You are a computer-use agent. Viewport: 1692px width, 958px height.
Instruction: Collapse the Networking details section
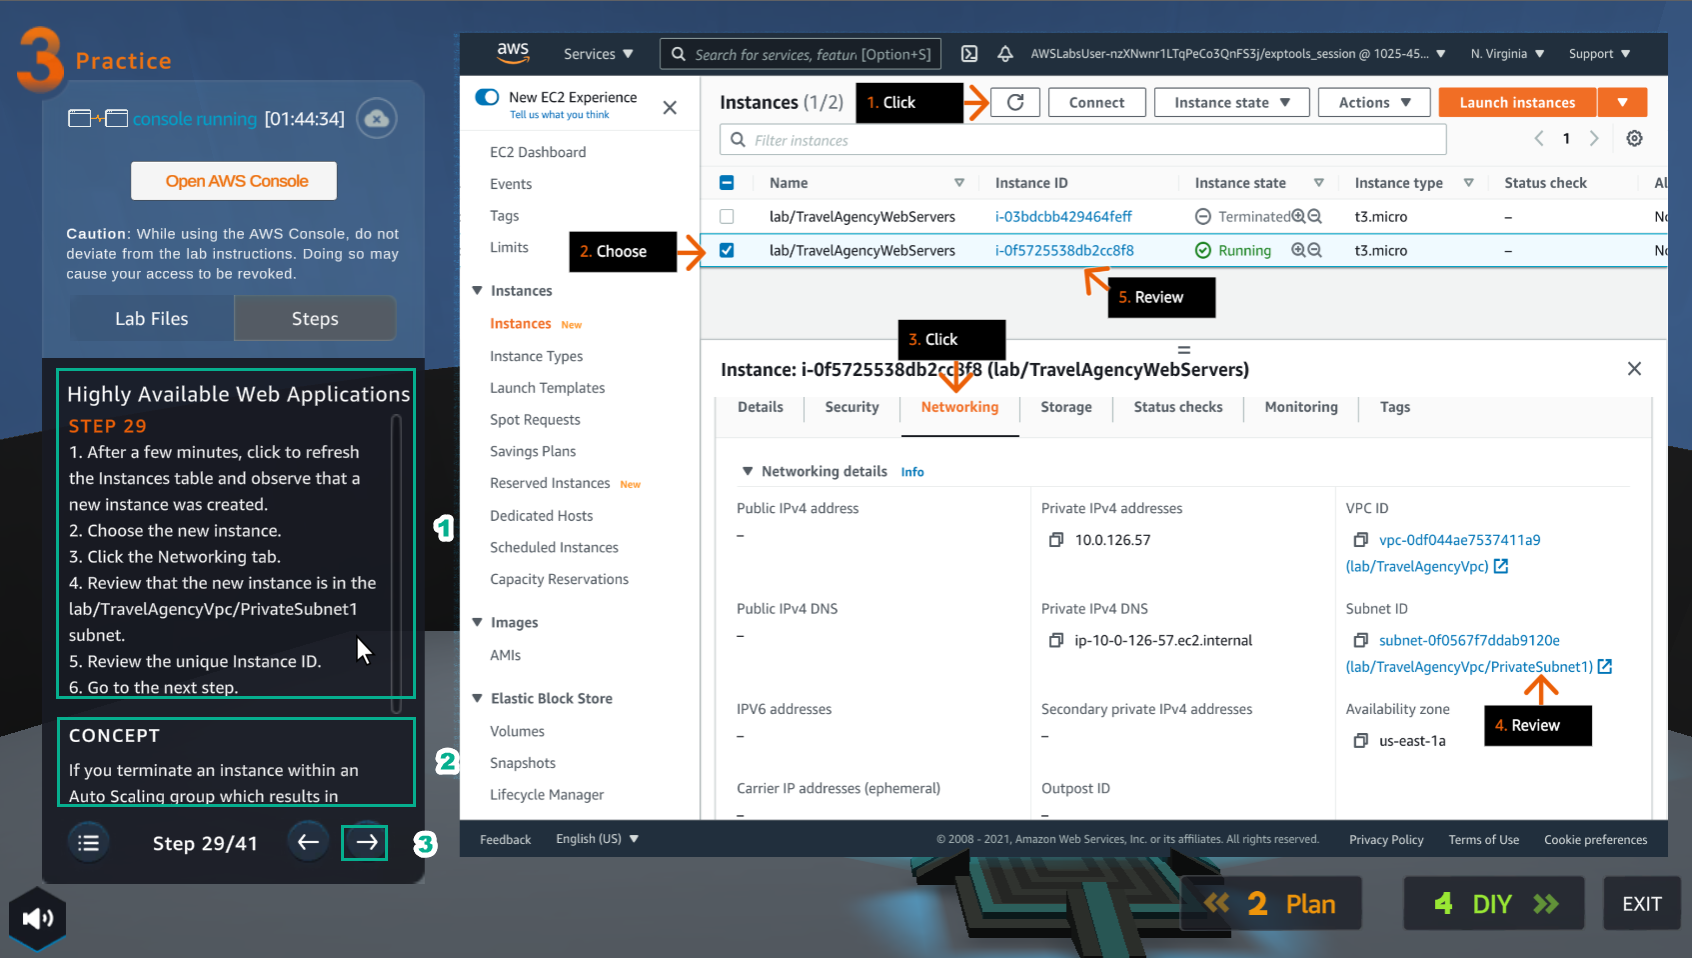pyautogui.click(x=747, y=471)
